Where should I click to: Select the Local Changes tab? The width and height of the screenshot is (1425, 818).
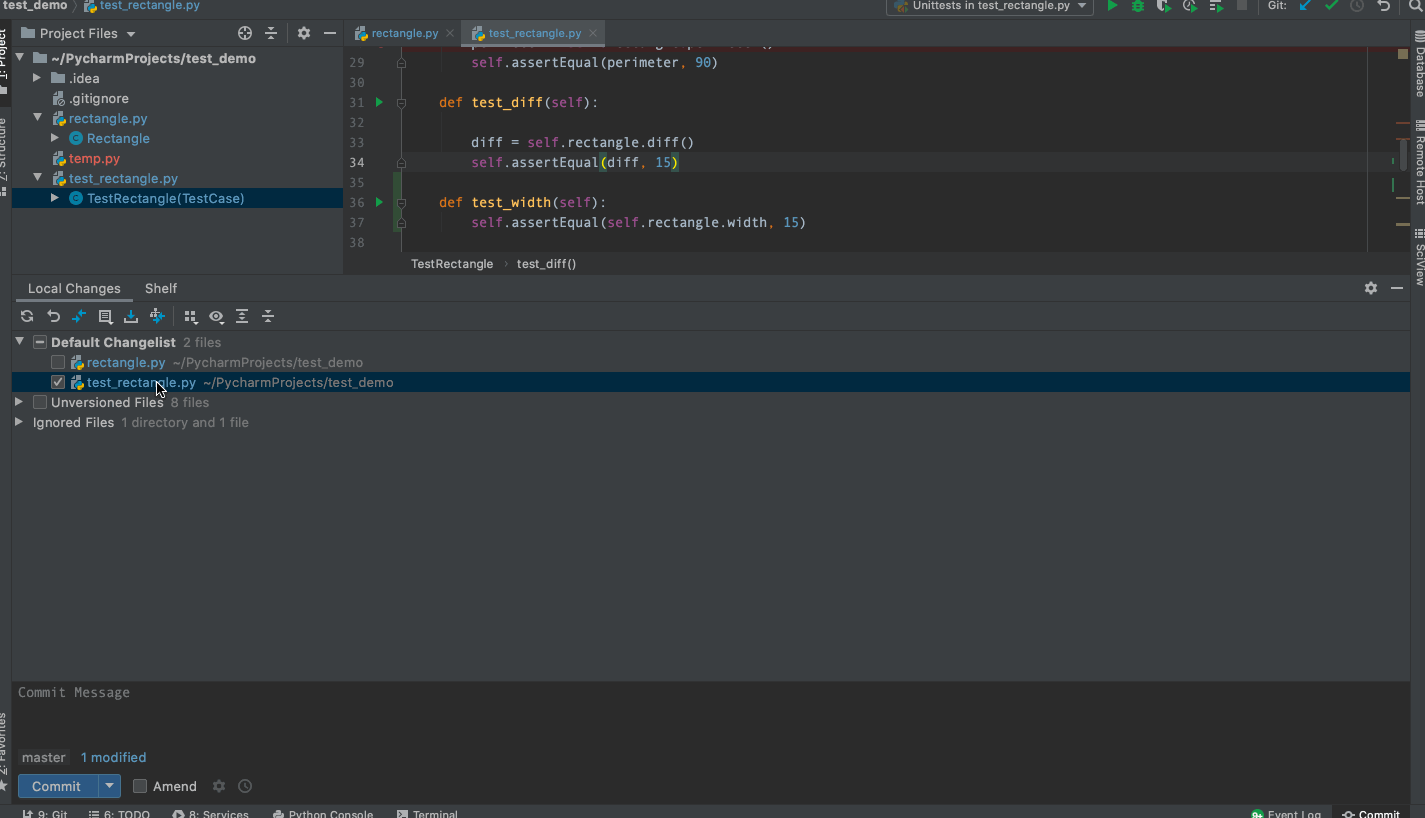74,288
